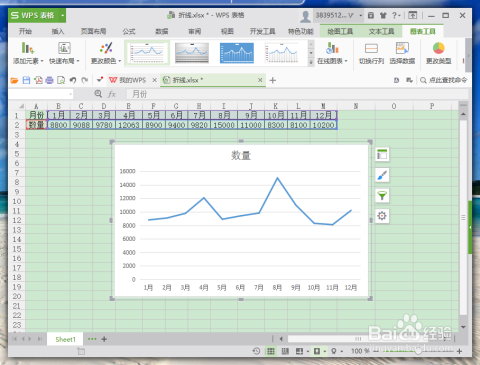Click the zoom slider handle

click(418, 351)
